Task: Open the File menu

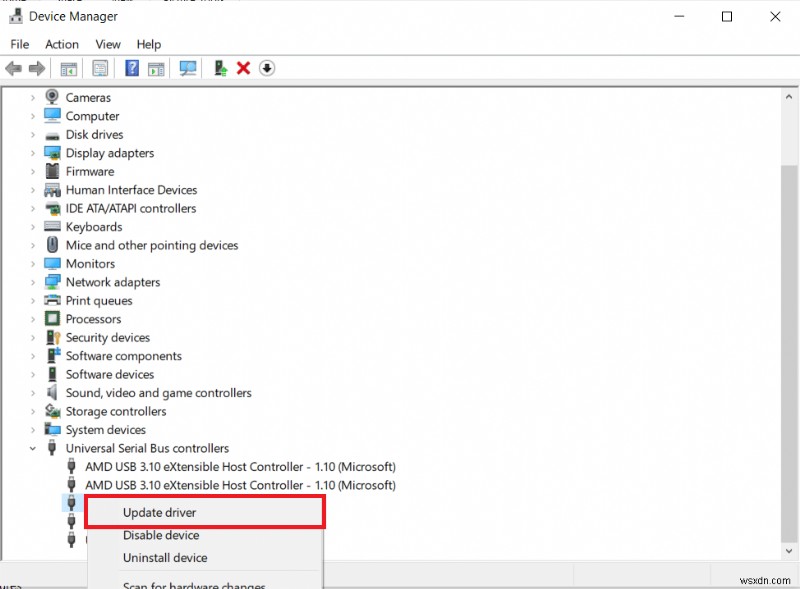Action: [20, 44]
